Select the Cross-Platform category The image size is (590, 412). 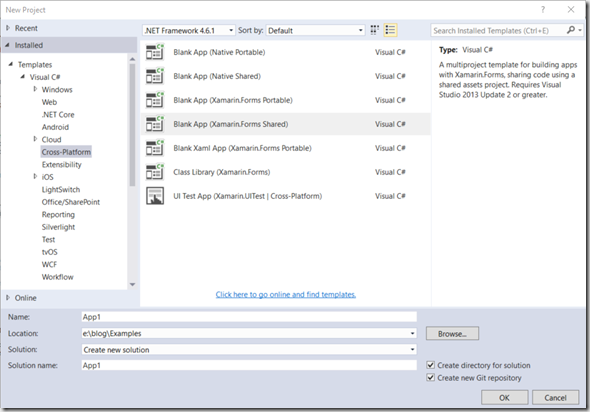pyautogui.click(x=66, y=152)
